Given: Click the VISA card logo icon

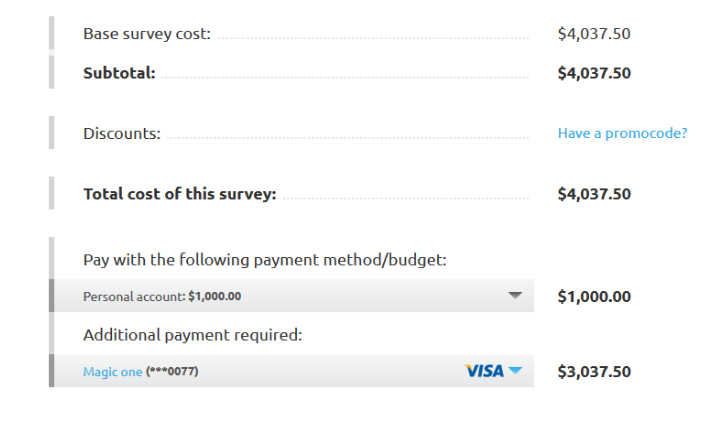Looking at the screenshot, I should coord(484,371).
